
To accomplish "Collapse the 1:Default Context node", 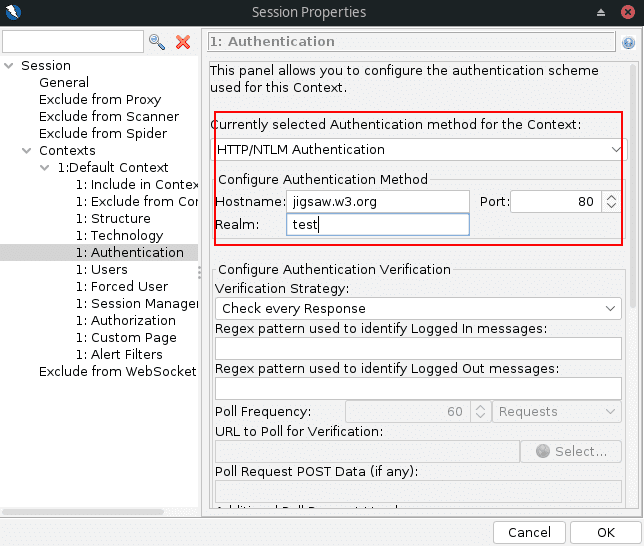I will point(45,167).
